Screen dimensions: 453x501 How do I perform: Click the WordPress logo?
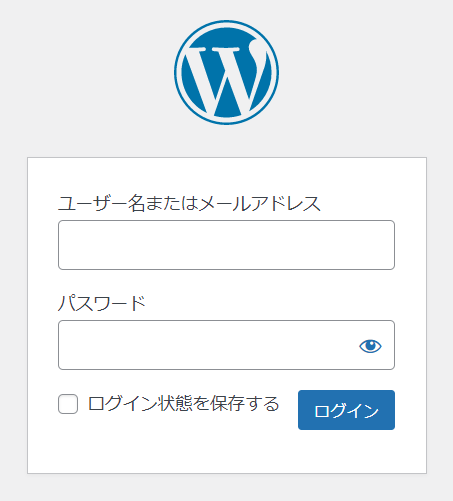226,72
